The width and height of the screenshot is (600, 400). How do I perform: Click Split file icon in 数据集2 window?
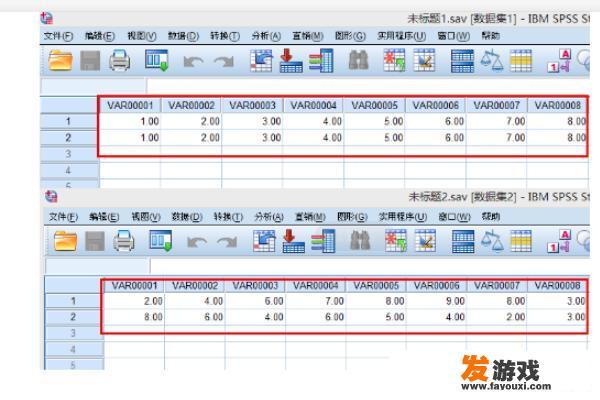463,242
